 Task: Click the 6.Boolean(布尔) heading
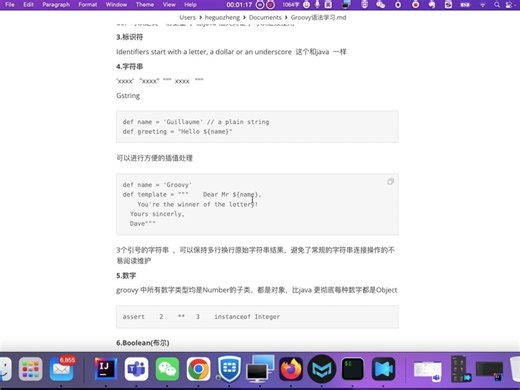143,343
